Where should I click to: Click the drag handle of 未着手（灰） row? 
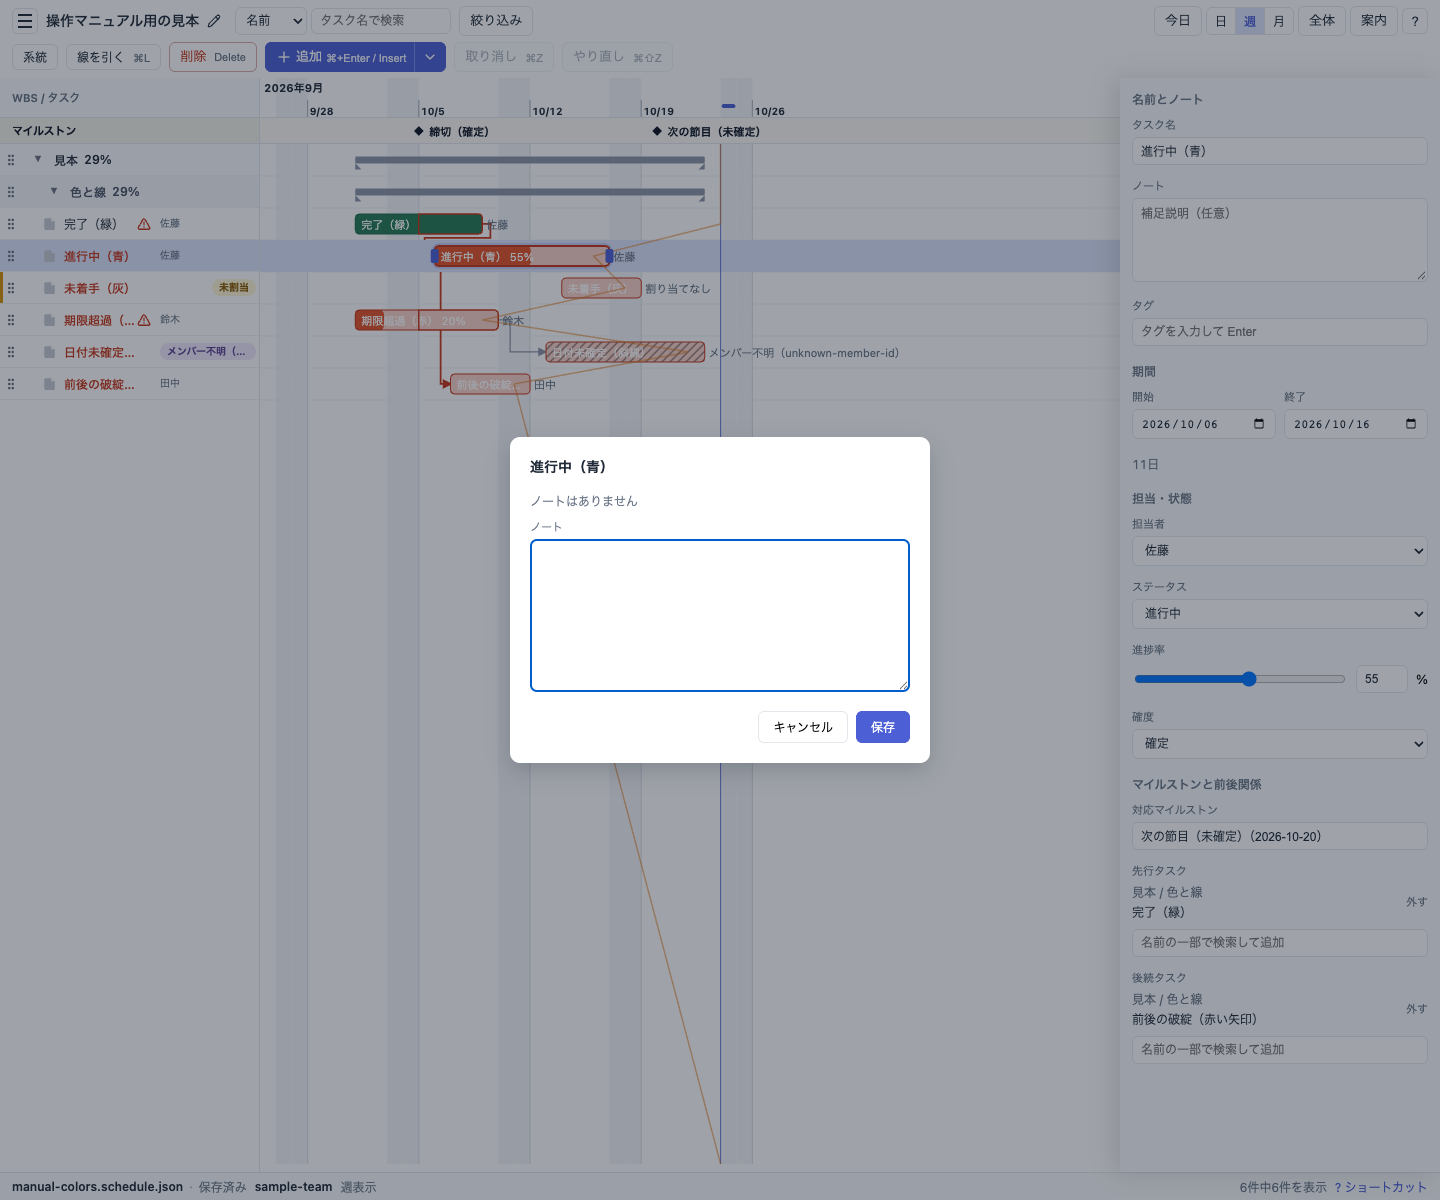pos(11,288)
